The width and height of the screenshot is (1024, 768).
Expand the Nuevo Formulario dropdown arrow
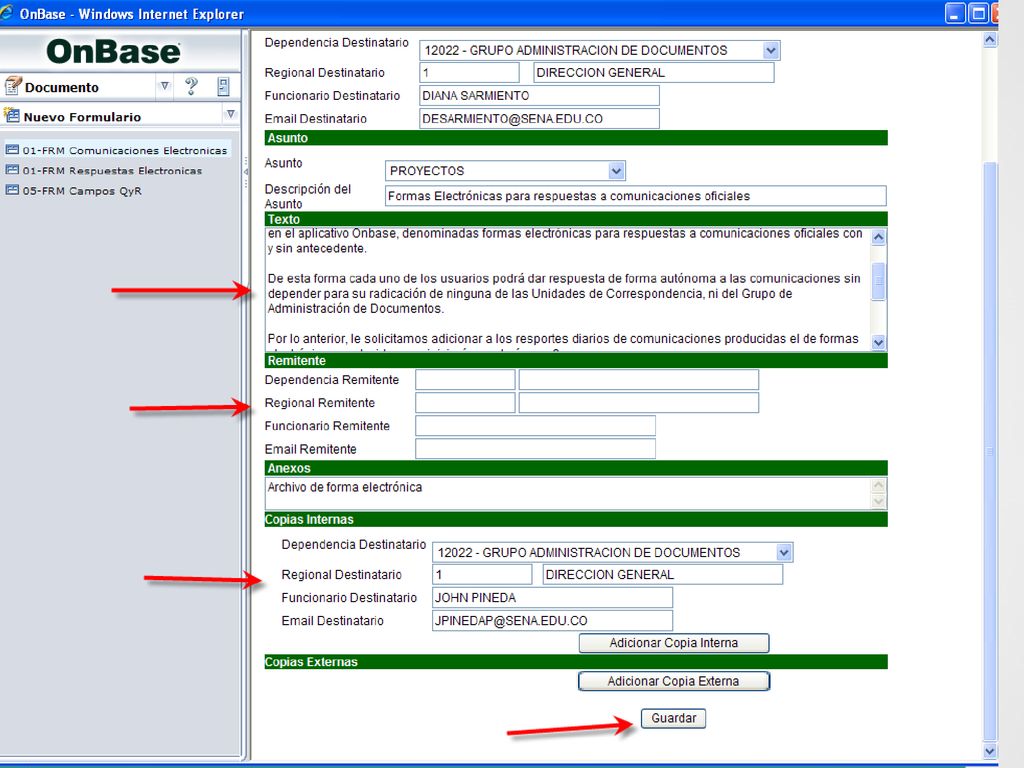231,114
